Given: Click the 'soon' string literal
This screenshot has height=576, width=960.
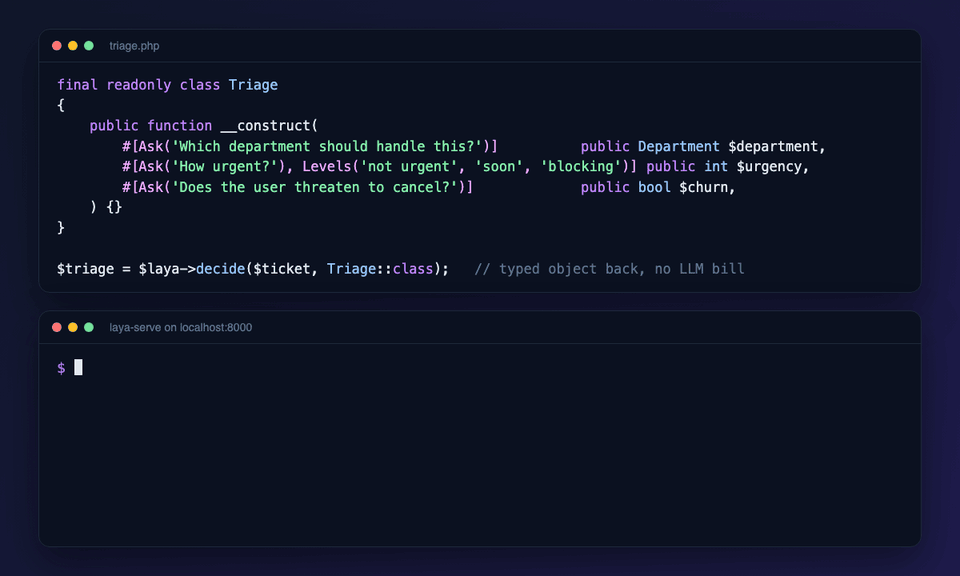Looking at the screenshot, I should tap(499, 166).
